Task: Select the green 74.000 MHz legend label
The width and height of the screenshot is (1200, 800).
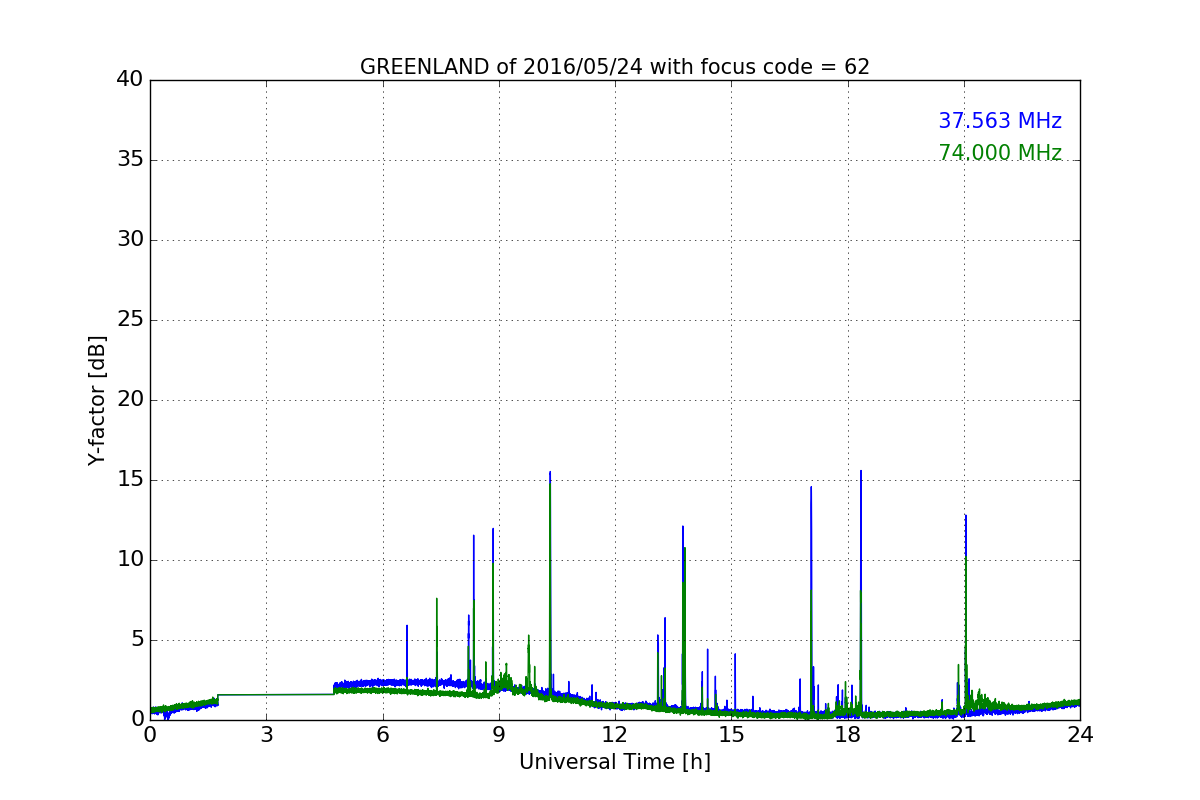Action: point(999,153)
